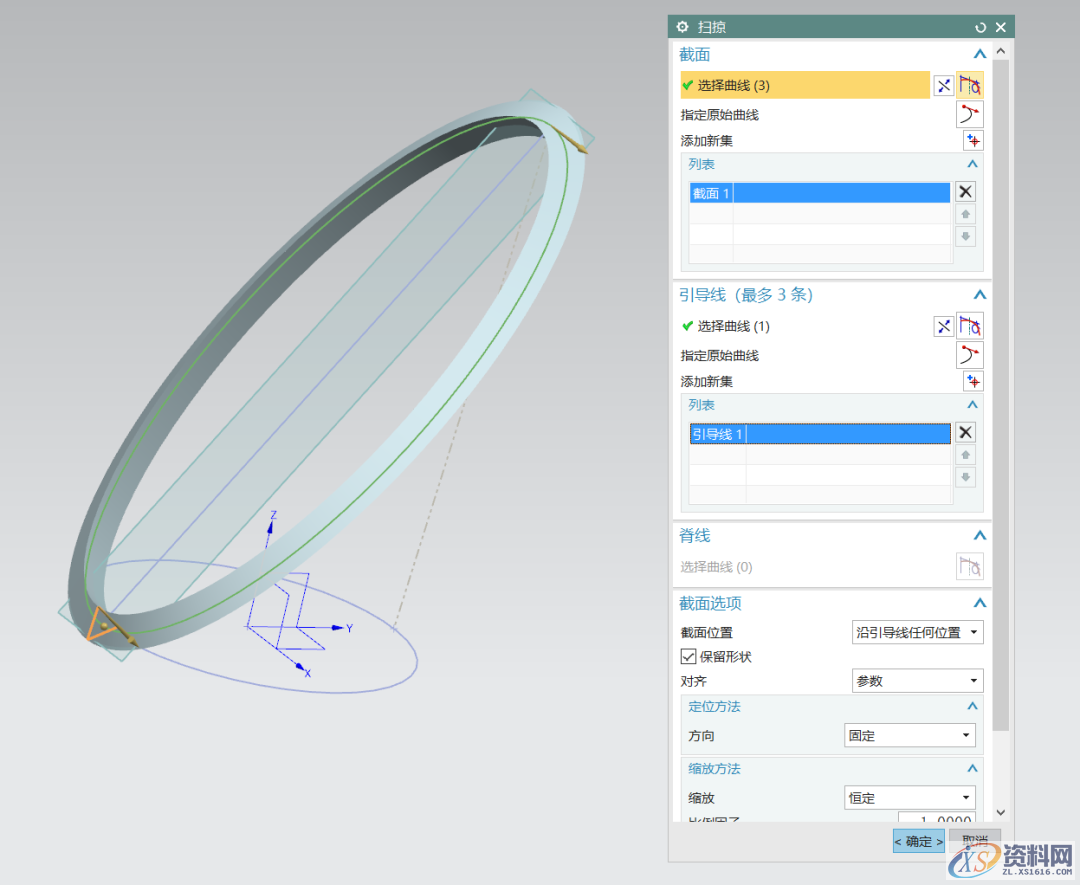Delete 引导线 1 using the X icon
This screenshot has width=1080, height=885.
tap(964, 432)
